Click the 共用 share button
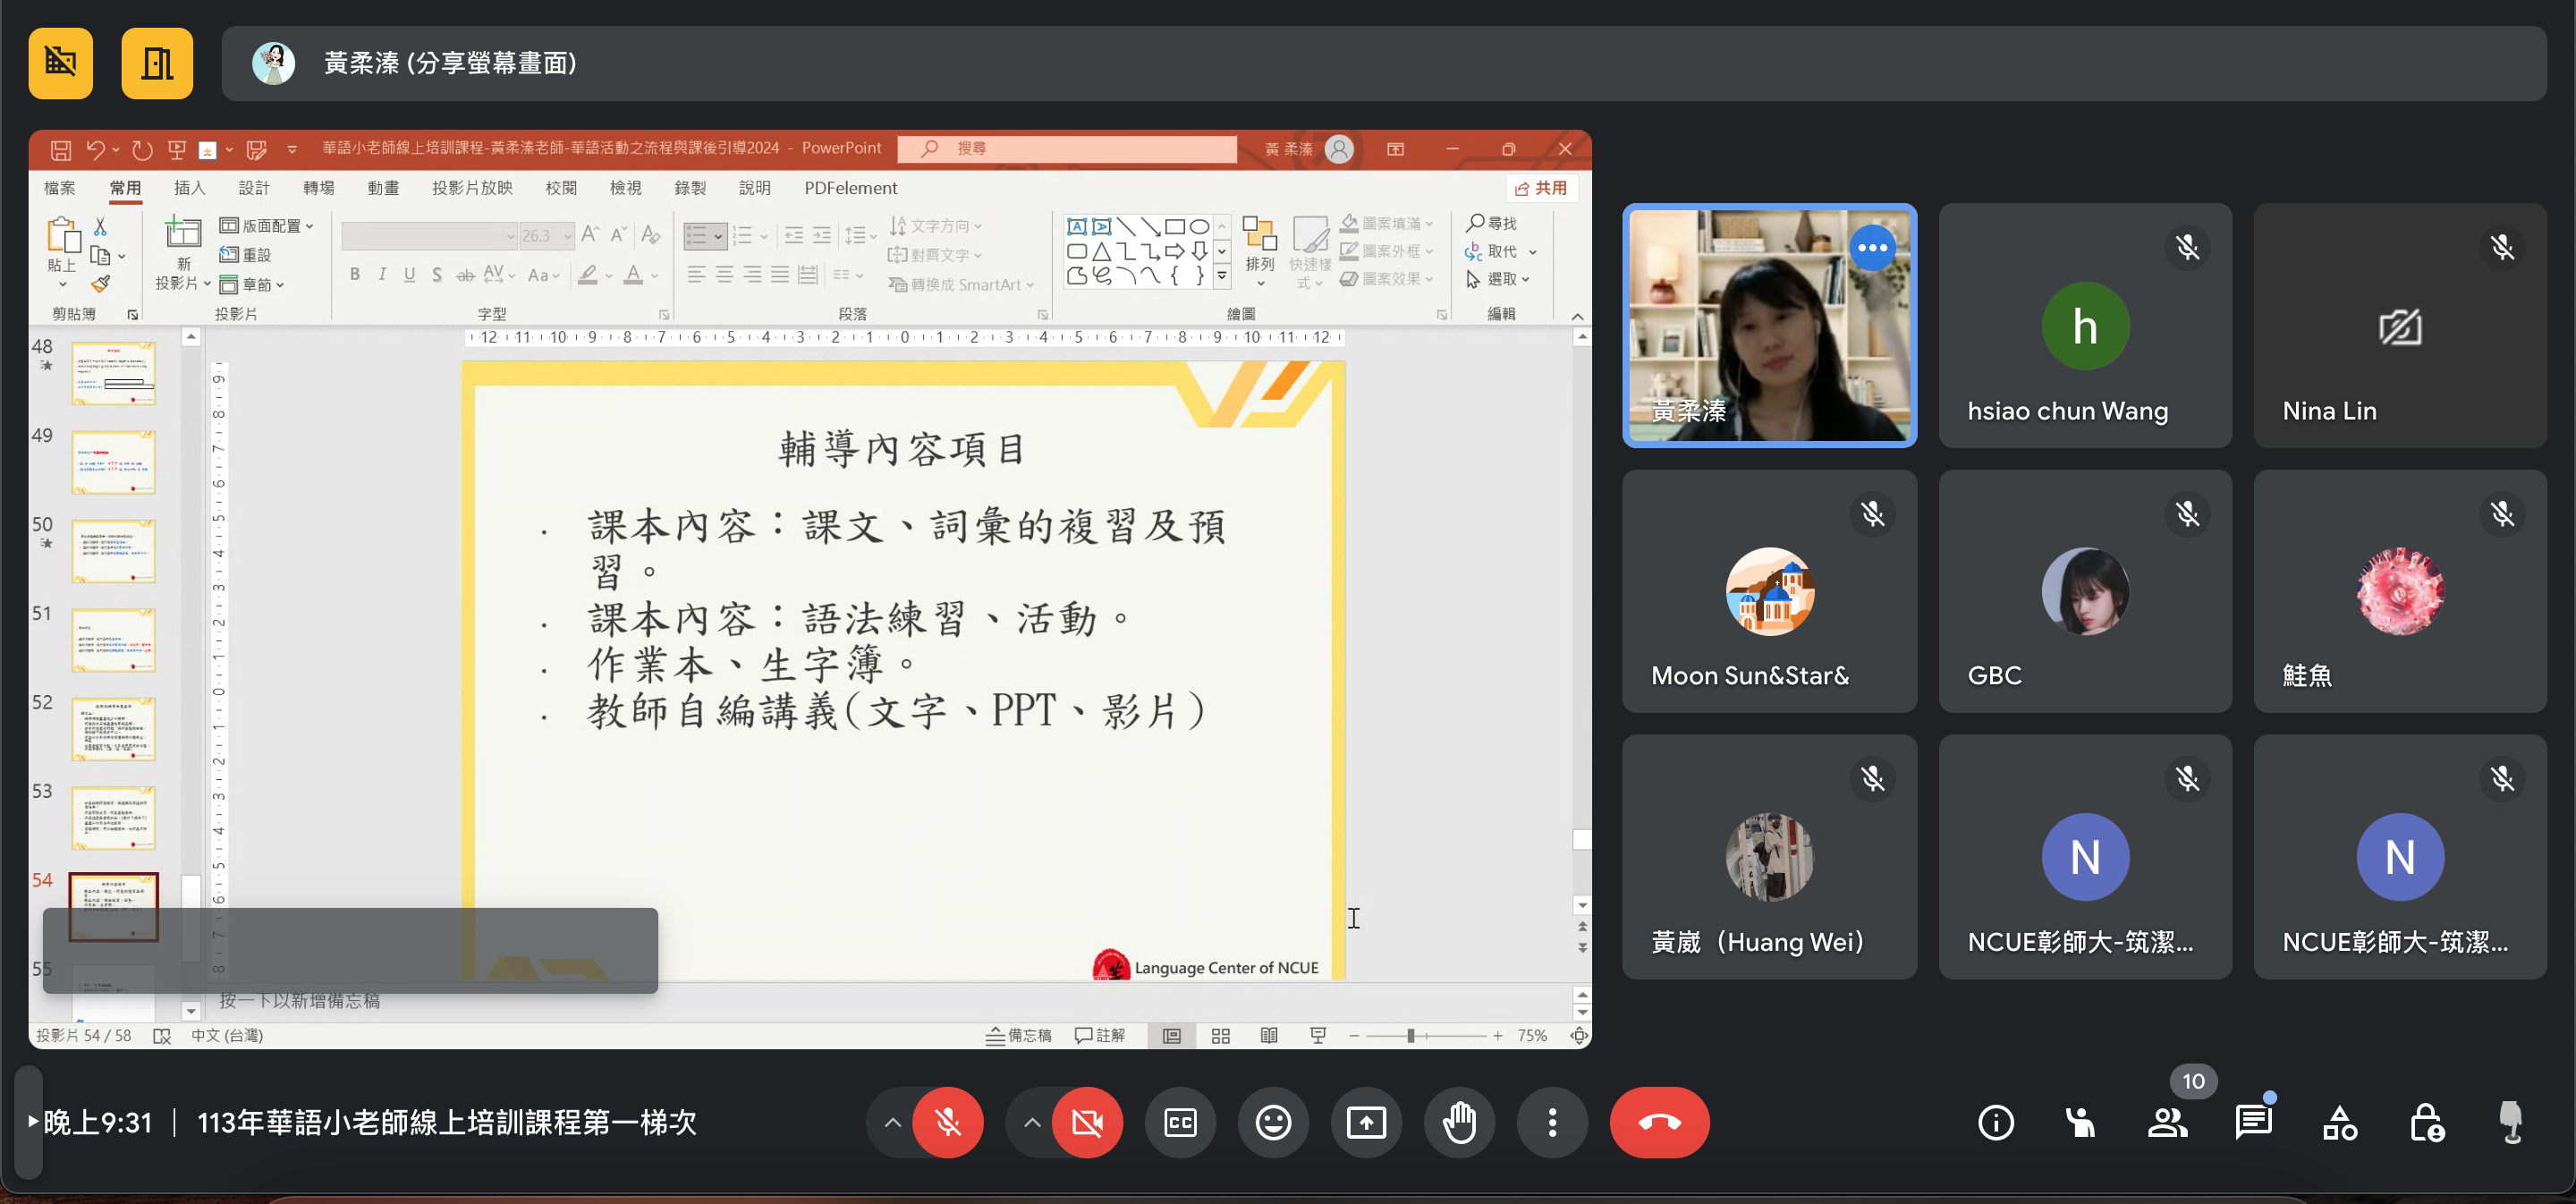This screenshot has height=1204, width=2576. click(x=1542, y=188)
